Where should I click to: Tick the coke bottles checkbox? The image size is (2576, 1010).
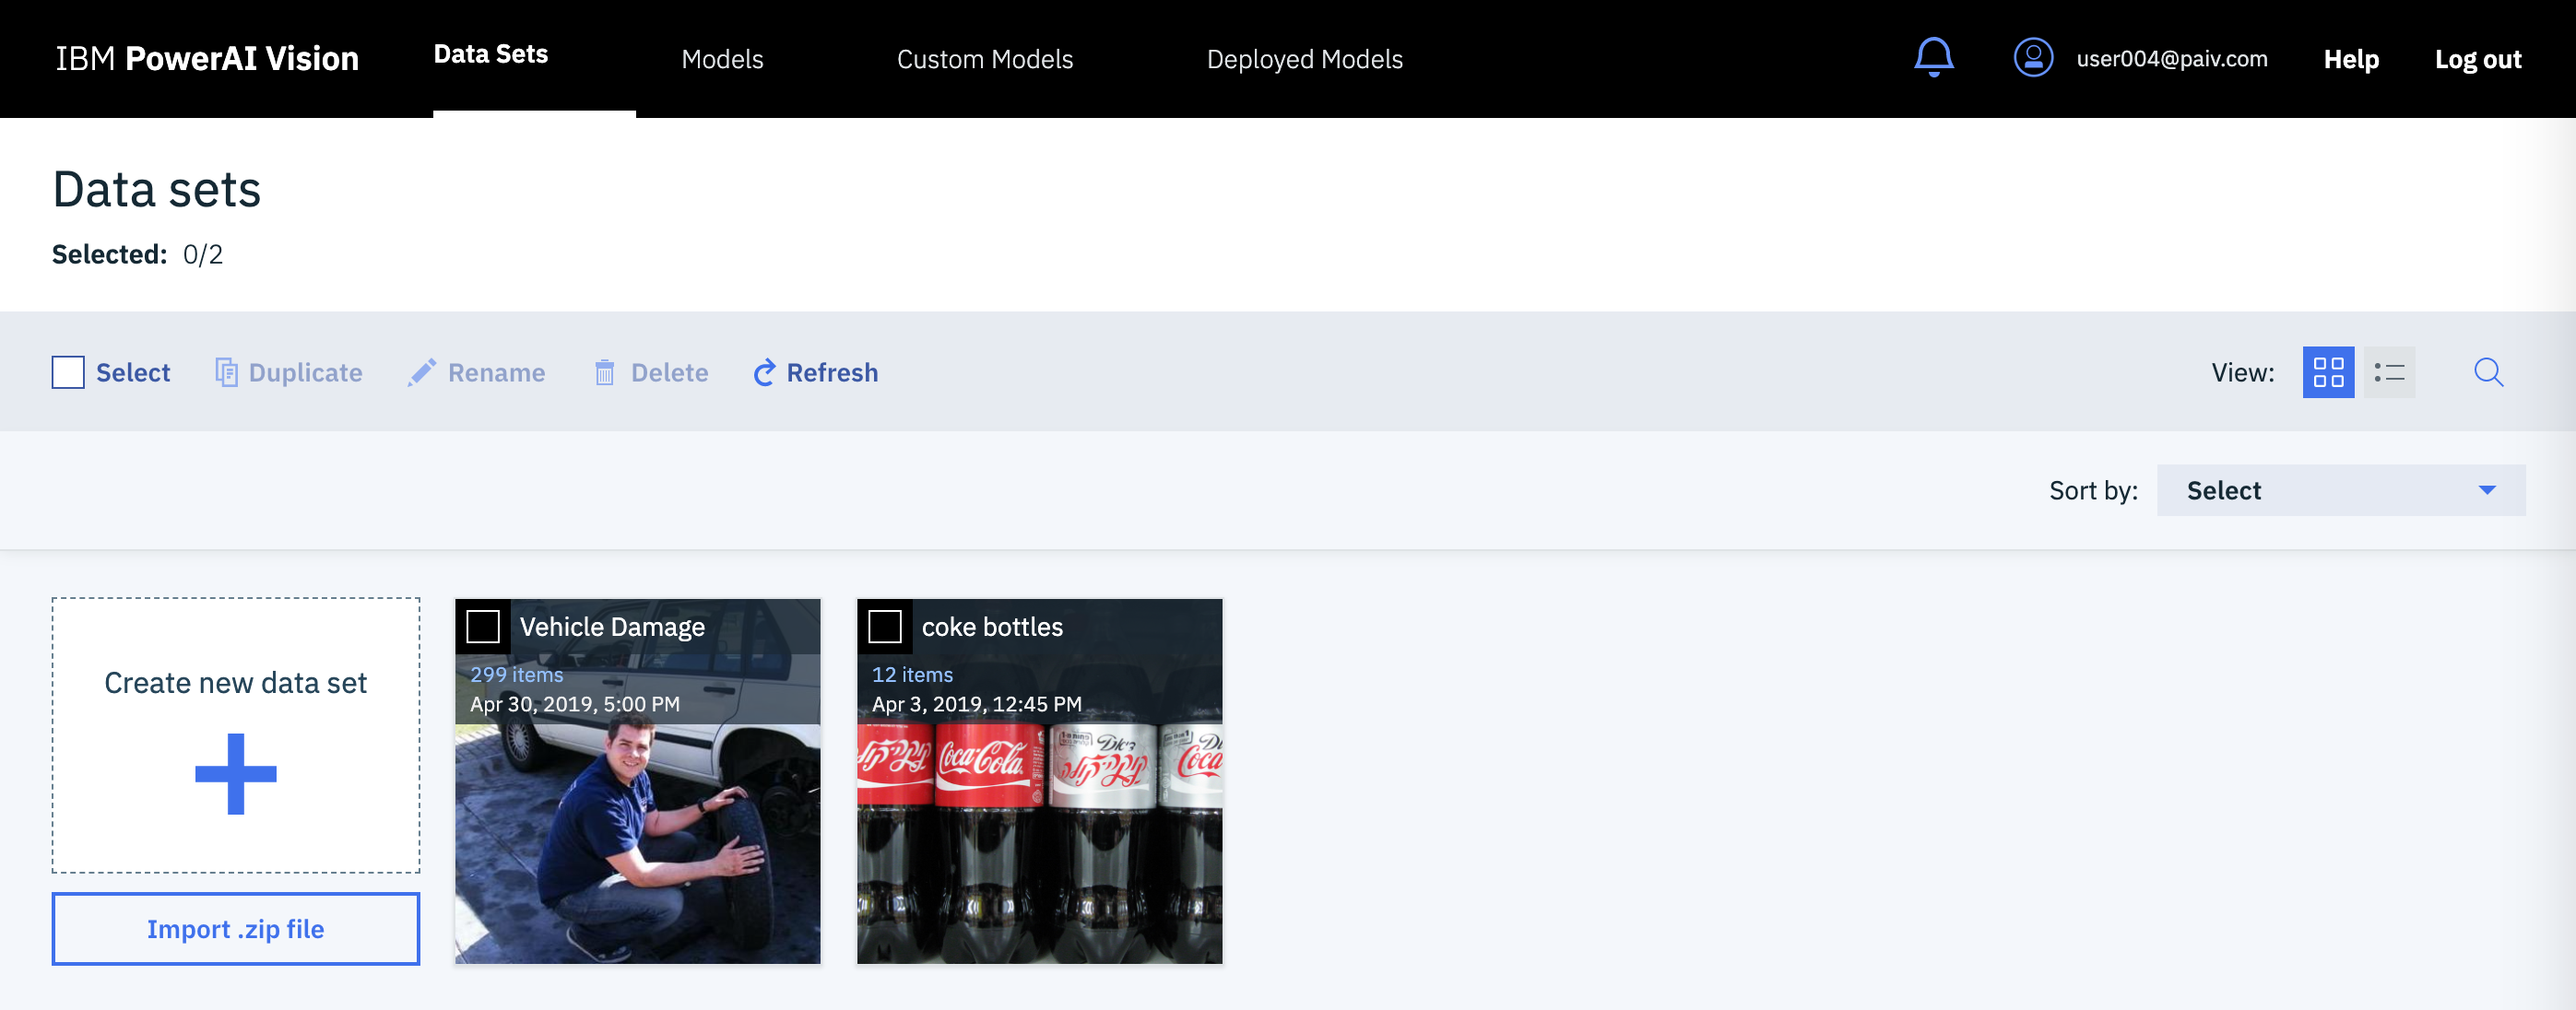click(885, 627)
